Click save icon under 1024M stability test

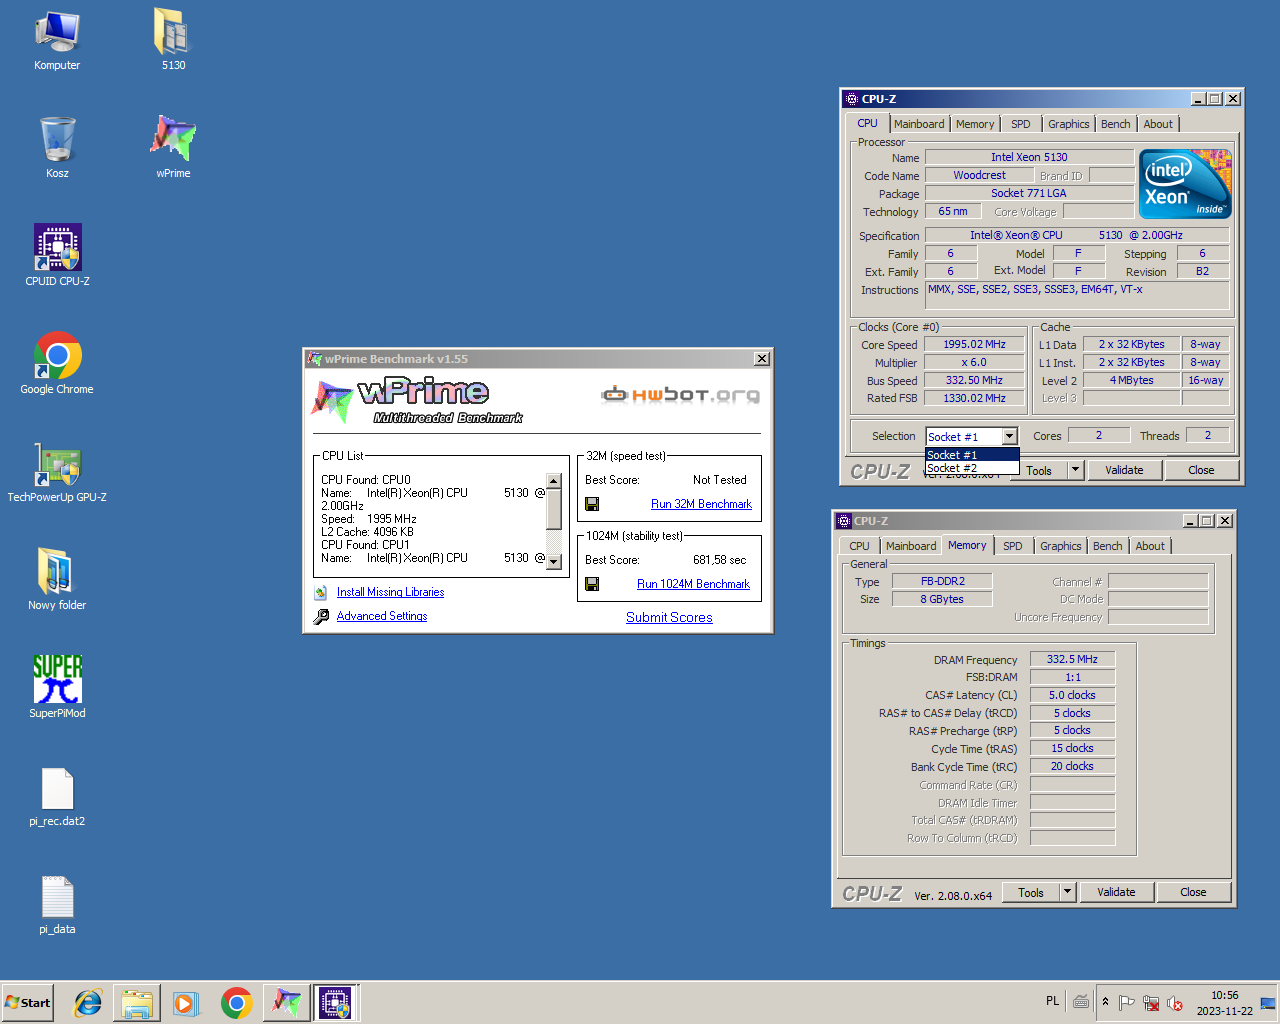click(x=592, y=584)
